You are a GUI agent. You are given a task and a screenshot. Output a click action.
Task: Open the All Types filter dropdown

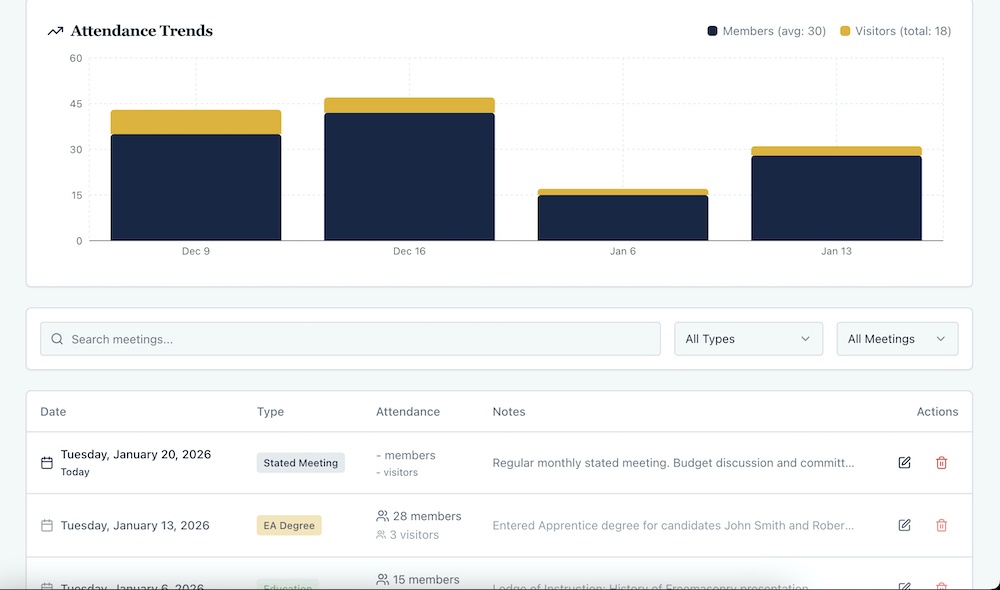click(x=748, y=339)
